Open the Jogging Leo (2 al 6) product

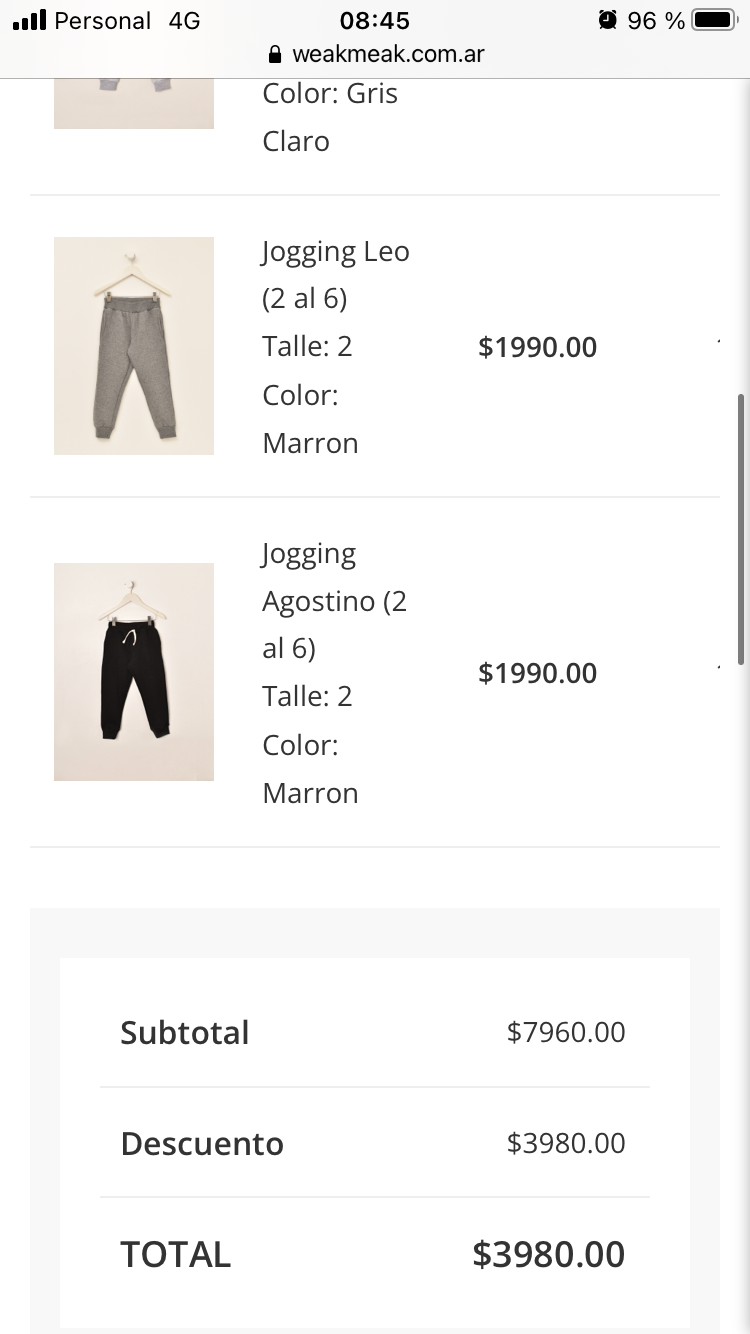tap(335, 274)
